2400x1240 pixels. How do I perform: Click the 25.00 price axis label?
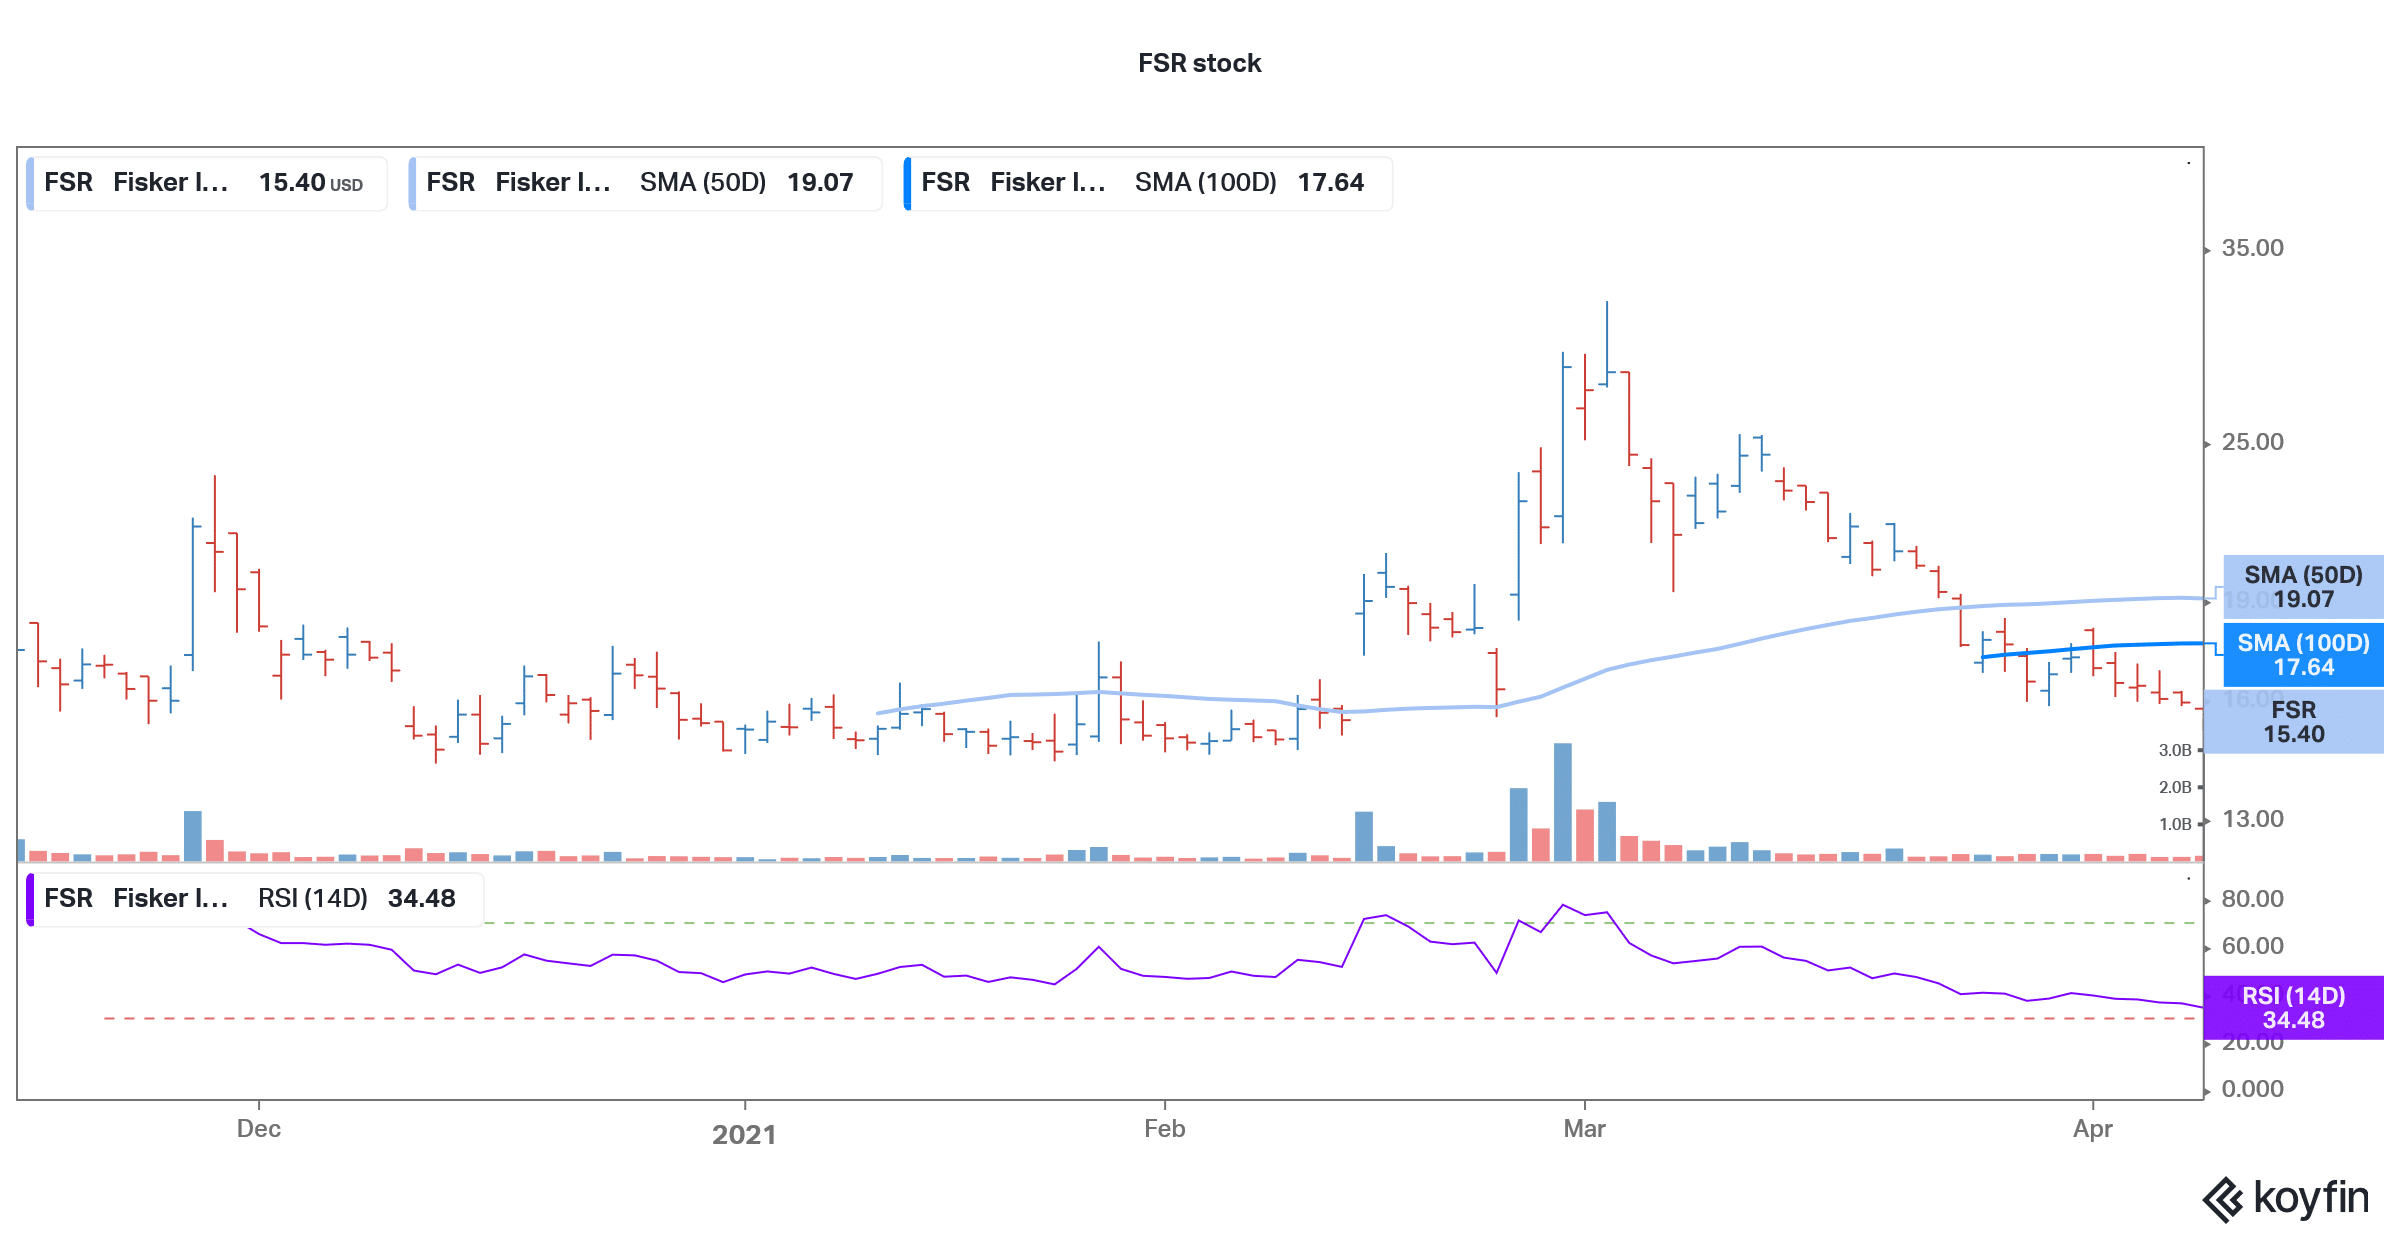[x=2252, y=442]
